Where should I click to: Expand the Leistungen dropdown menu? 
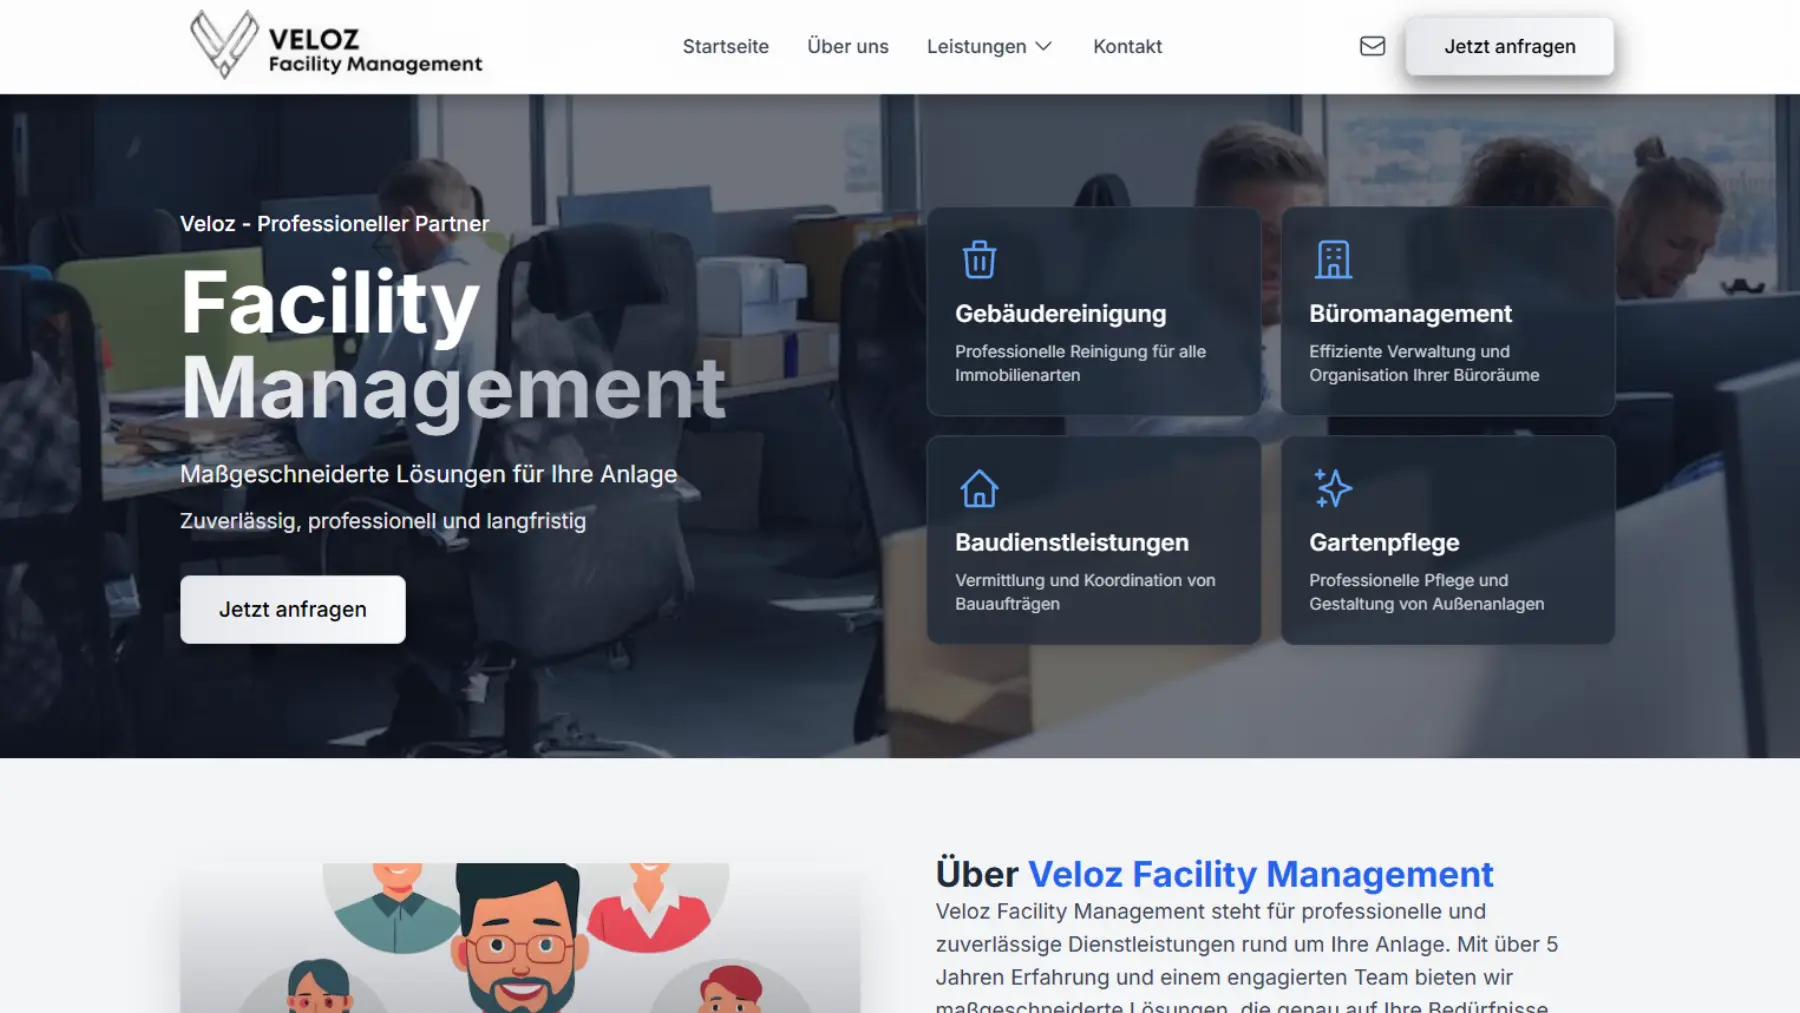[977, 46]
